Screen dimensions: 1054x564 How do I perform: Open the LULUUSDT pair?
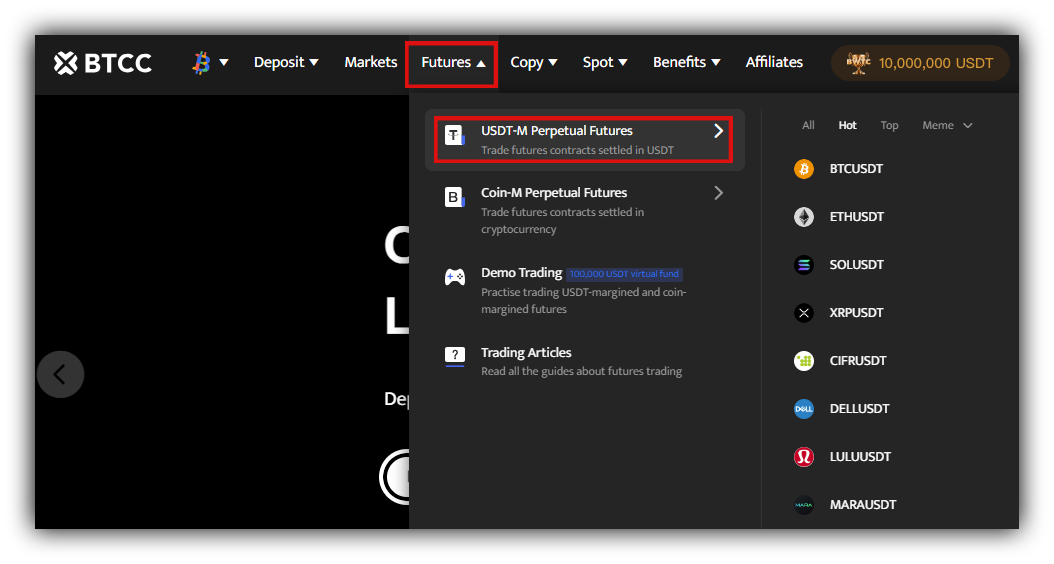tap(860, 456)
